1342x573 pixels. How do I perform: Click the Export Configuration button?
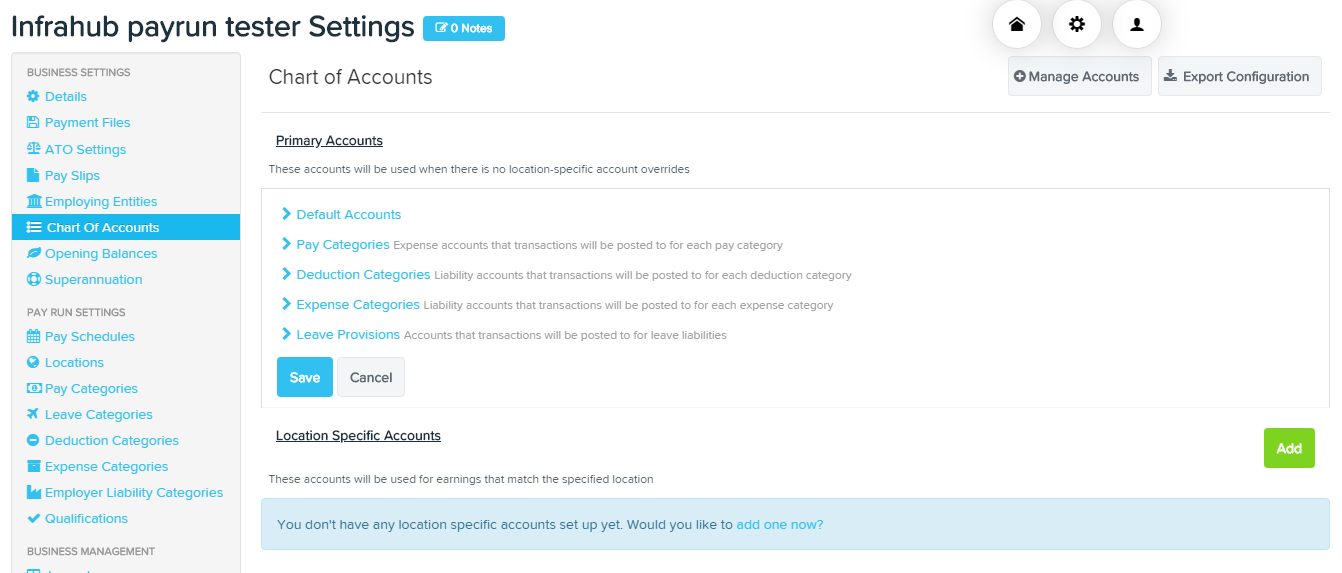coord(1240,76)
